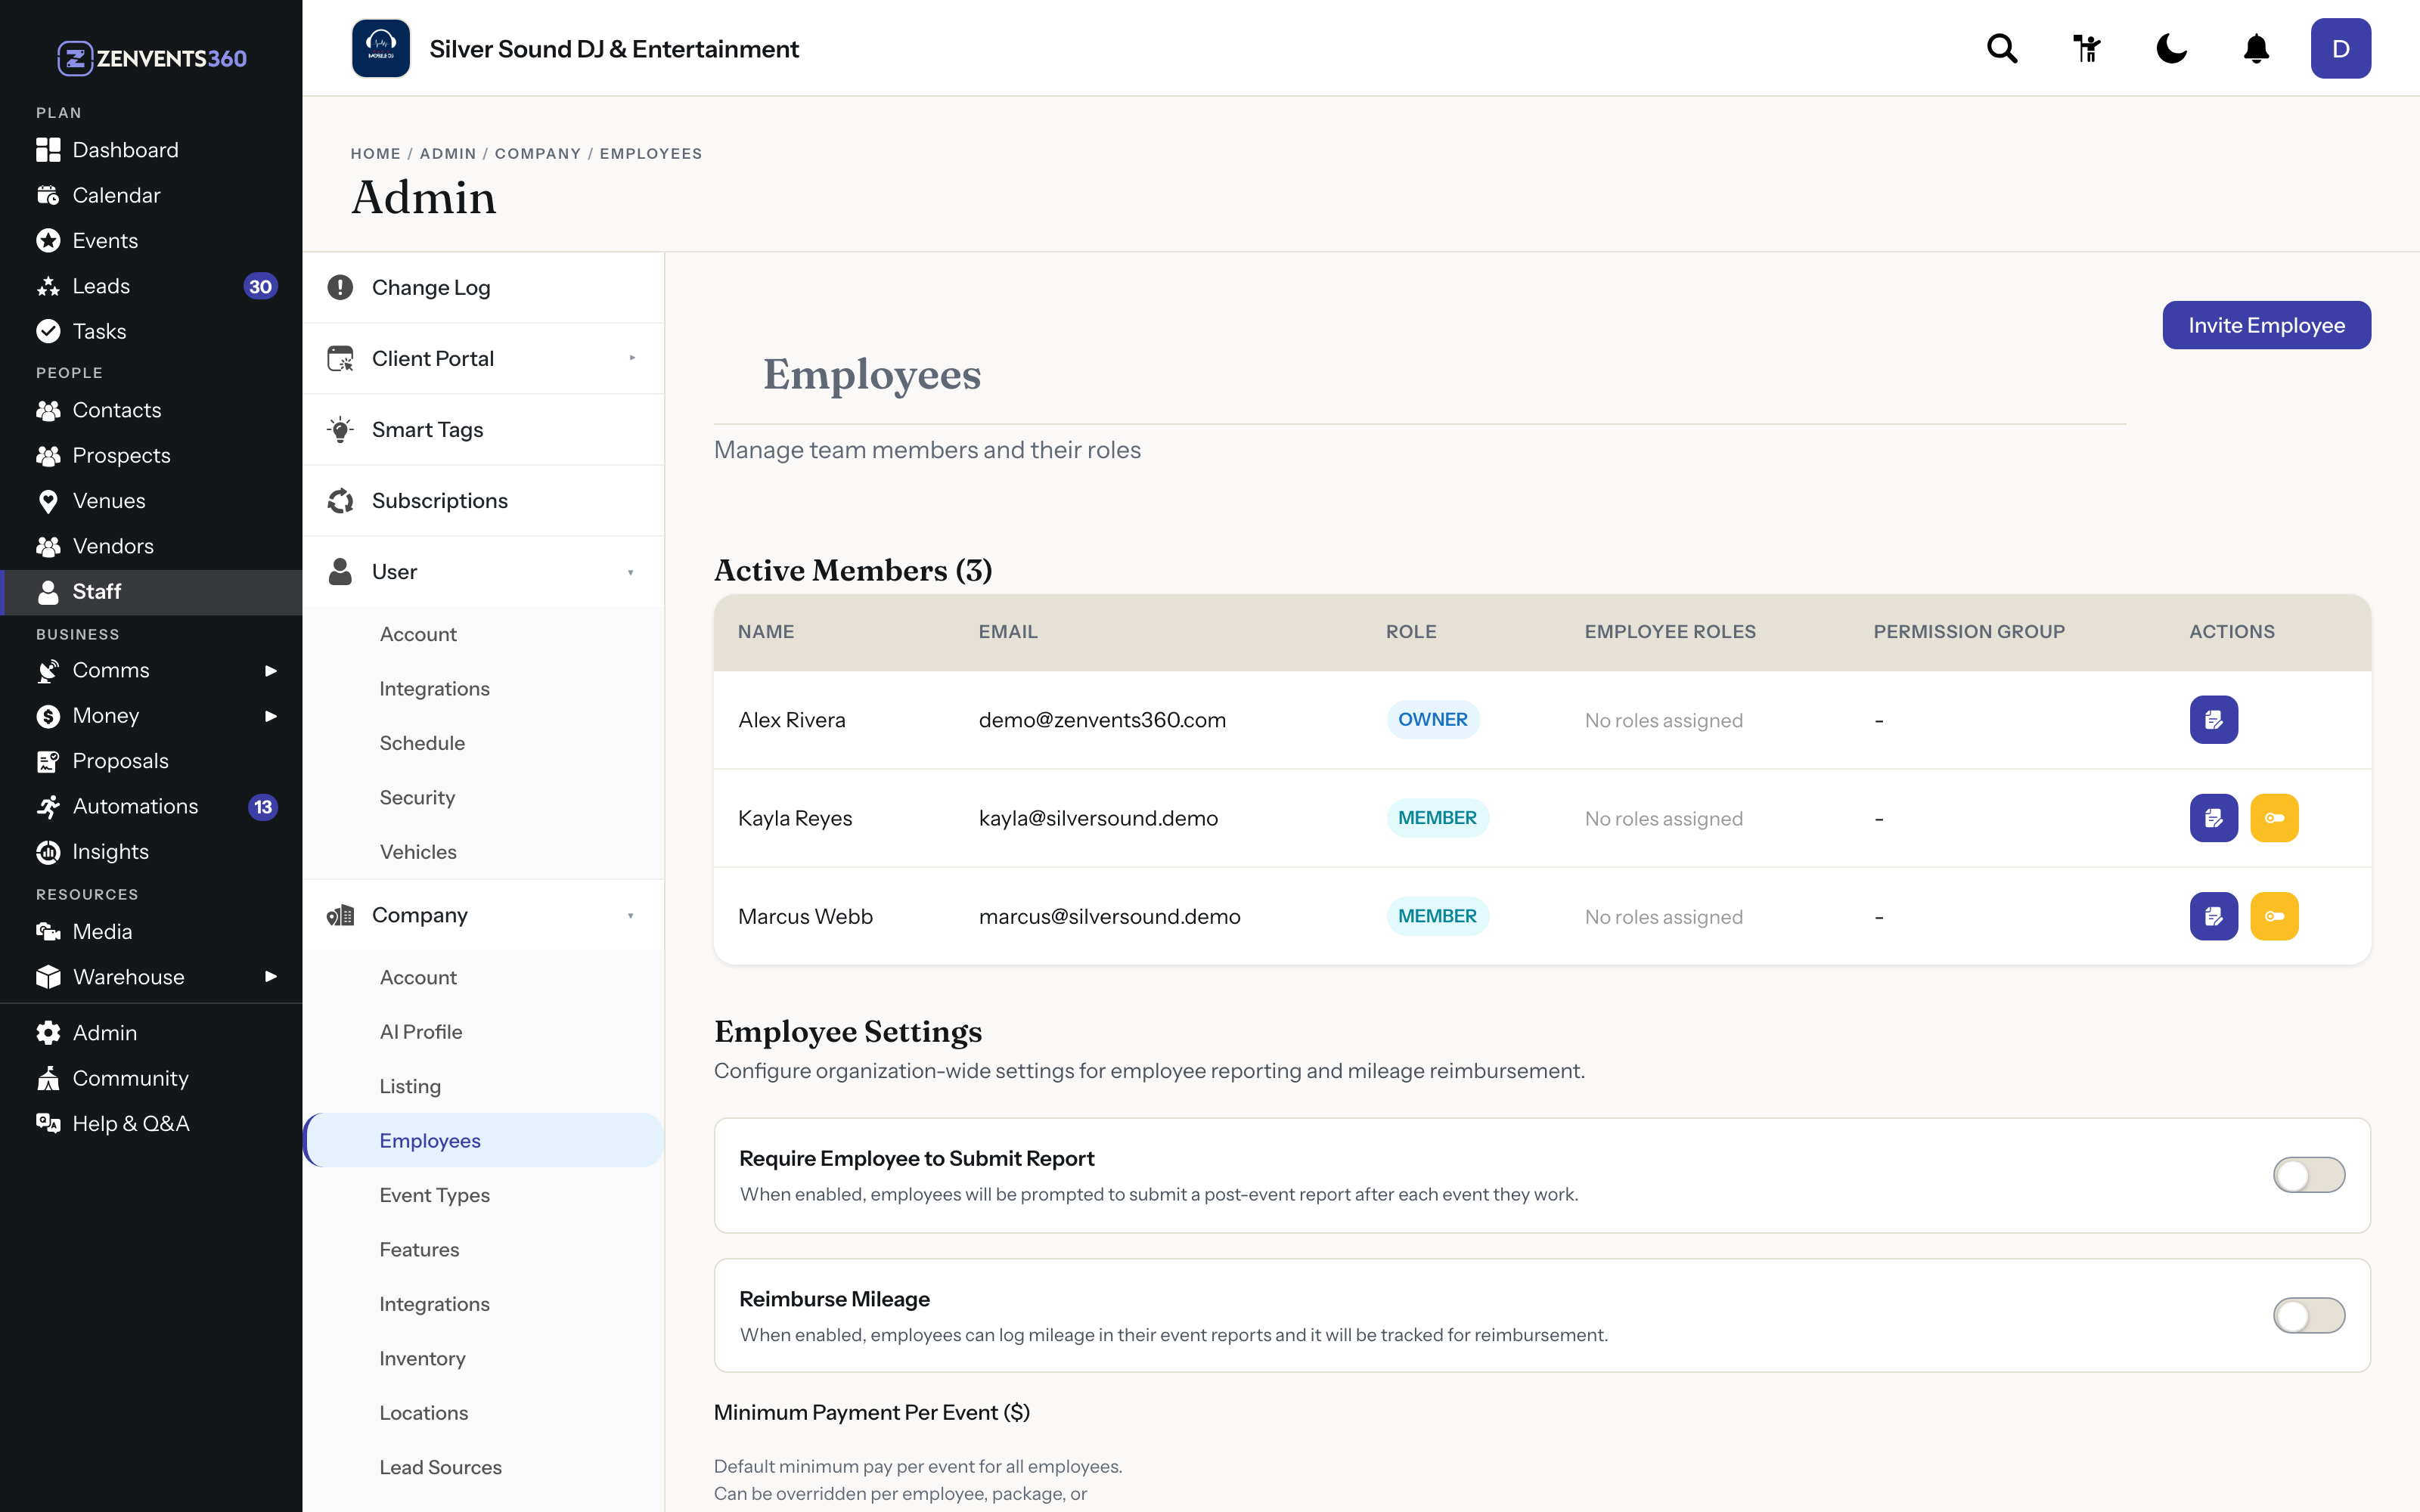
Task: Open the search magnifier icon
Action: pos(2002,48)
